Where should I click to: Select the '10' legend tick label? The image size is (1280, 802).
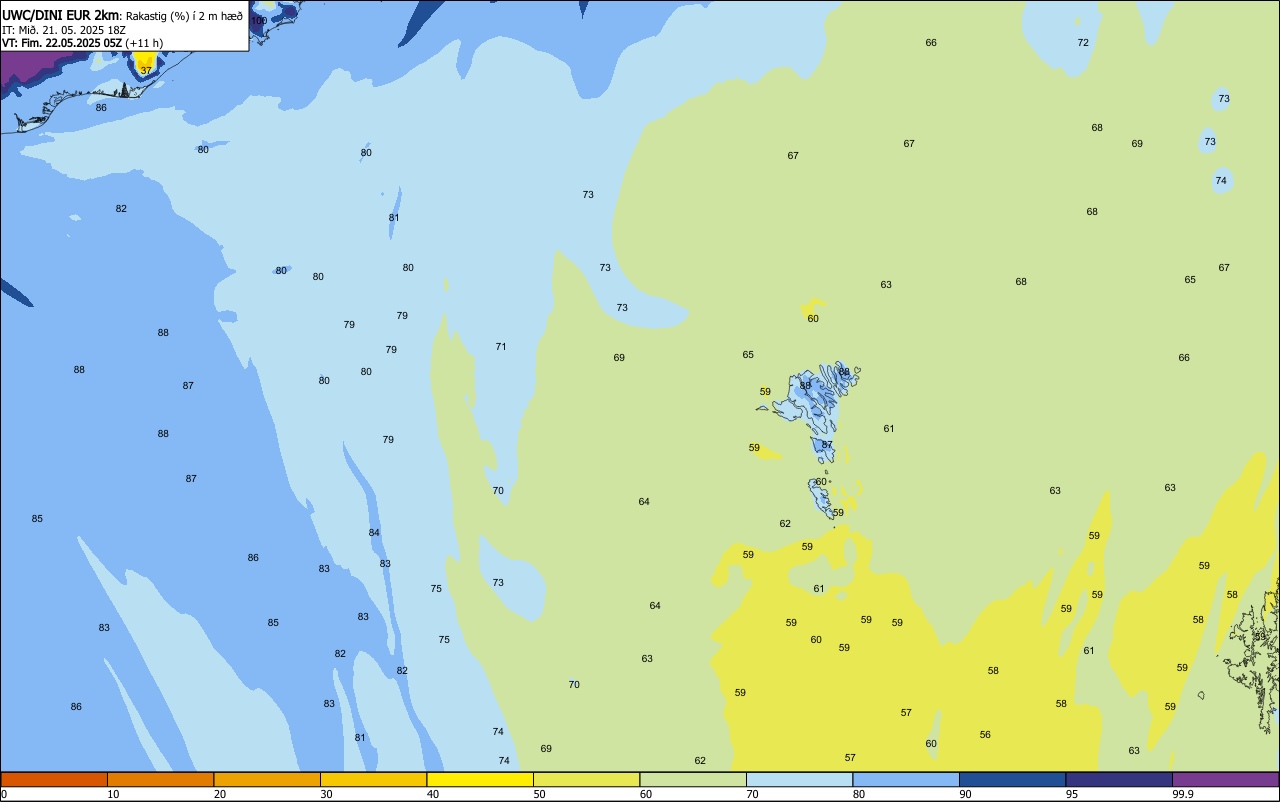[x=113, y=794]
